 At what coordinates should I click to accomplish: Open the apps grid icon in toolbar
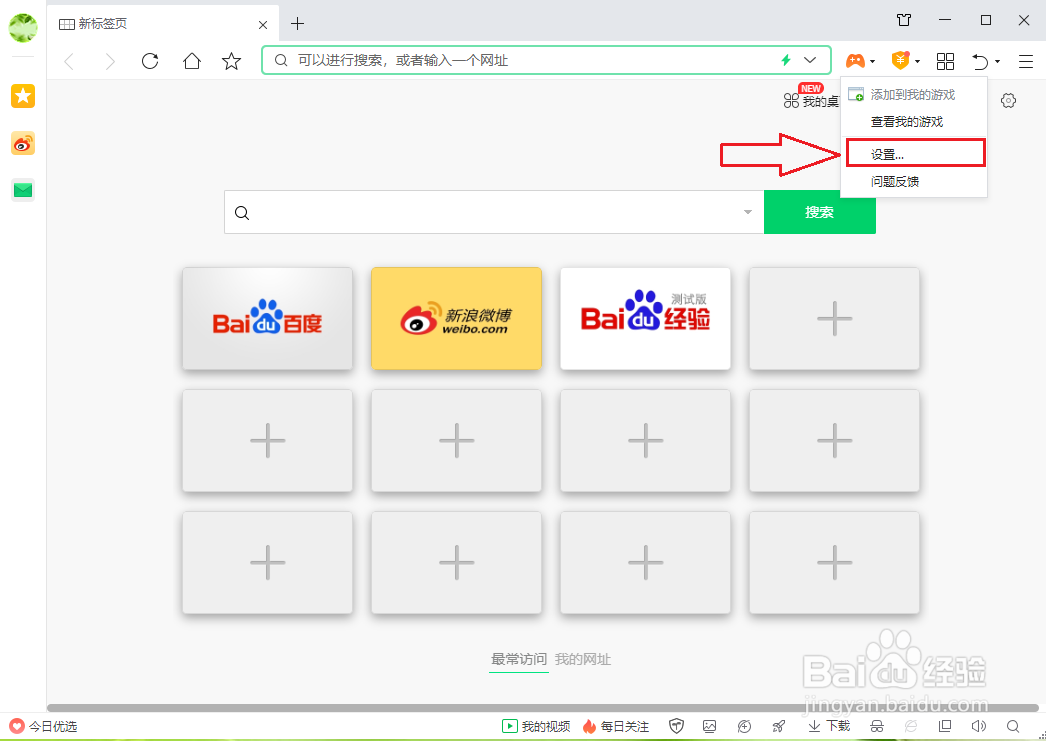pos(945,61)
